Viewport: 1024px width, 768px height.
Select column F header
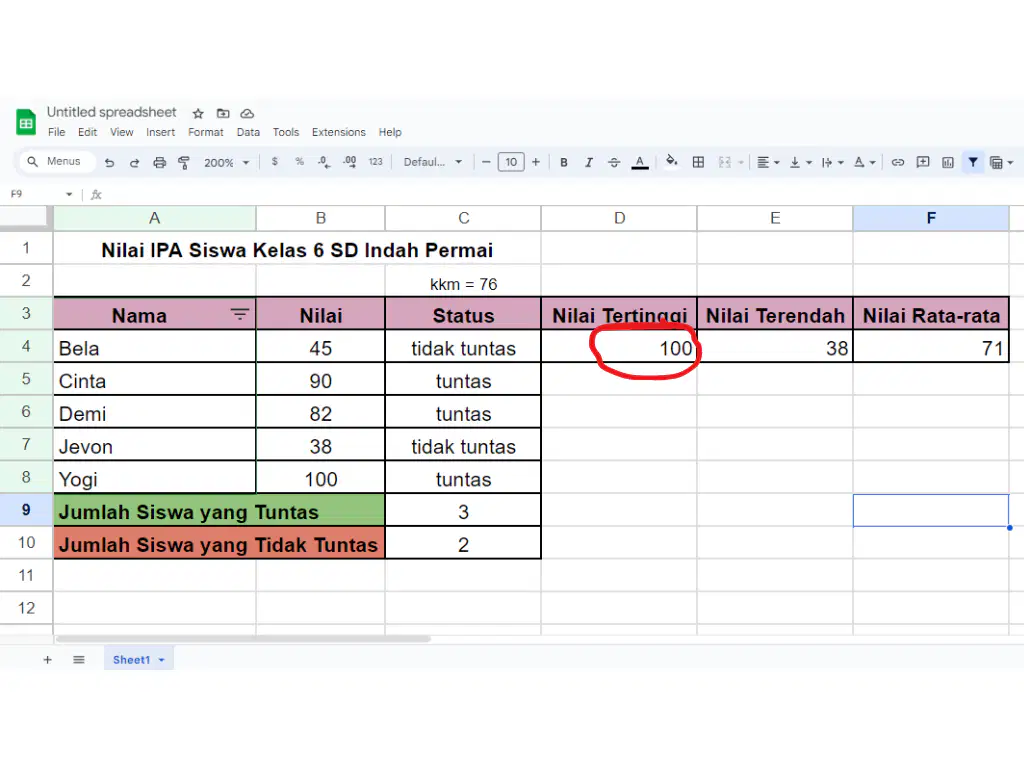(931, 218)
